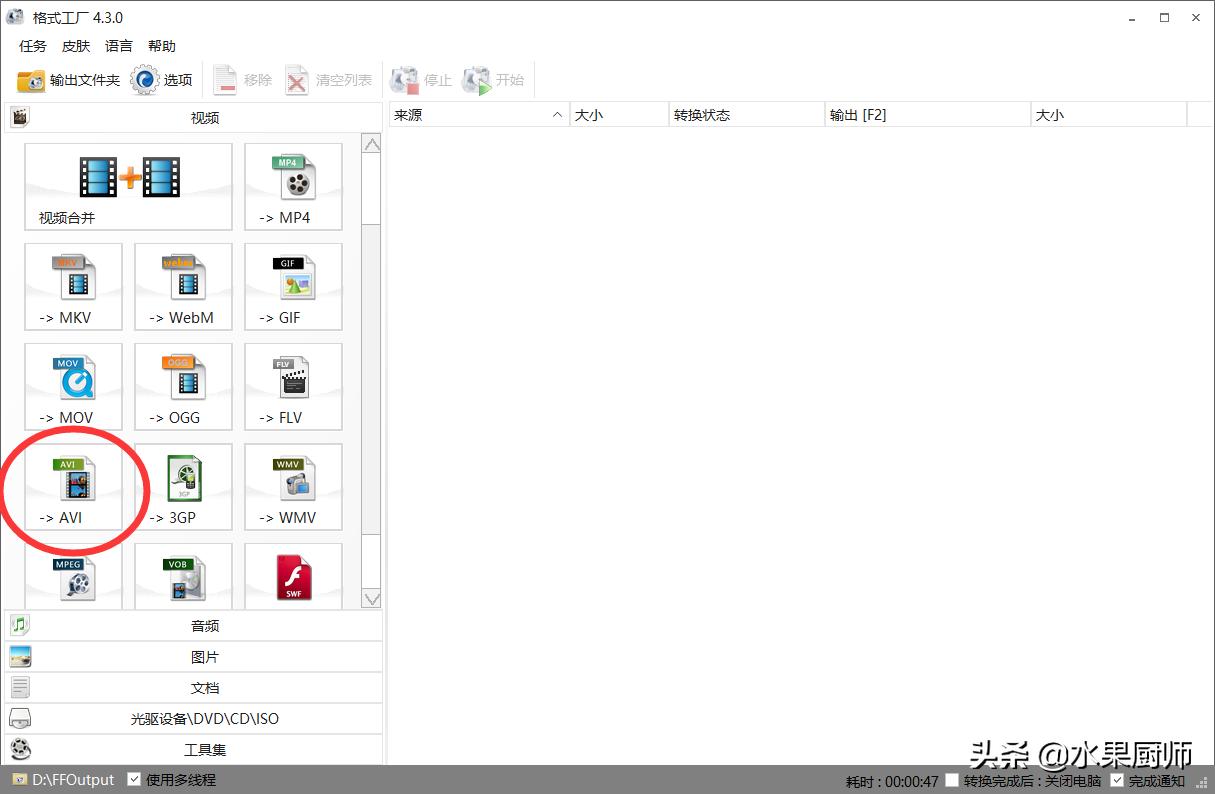Image resolution: width=1215 pixels, height=794 pixels.
Task: Click the -> AVI format icon
Action: click(74, 487)
